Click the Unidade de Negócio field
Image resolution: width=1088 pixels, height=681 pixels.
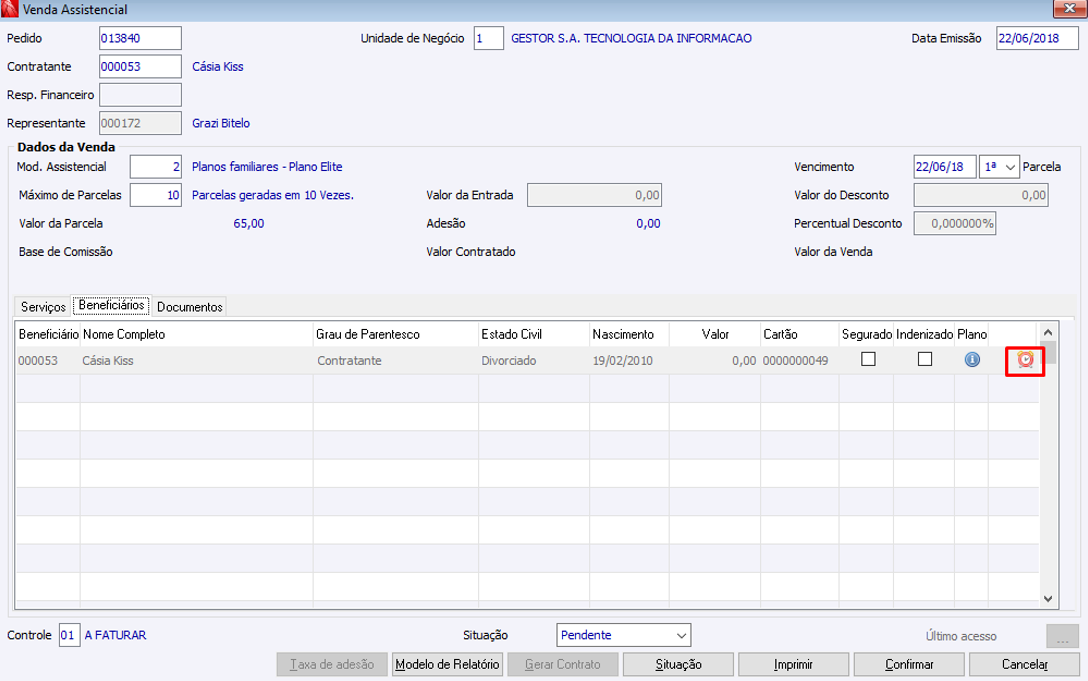[x=488, y=38]
